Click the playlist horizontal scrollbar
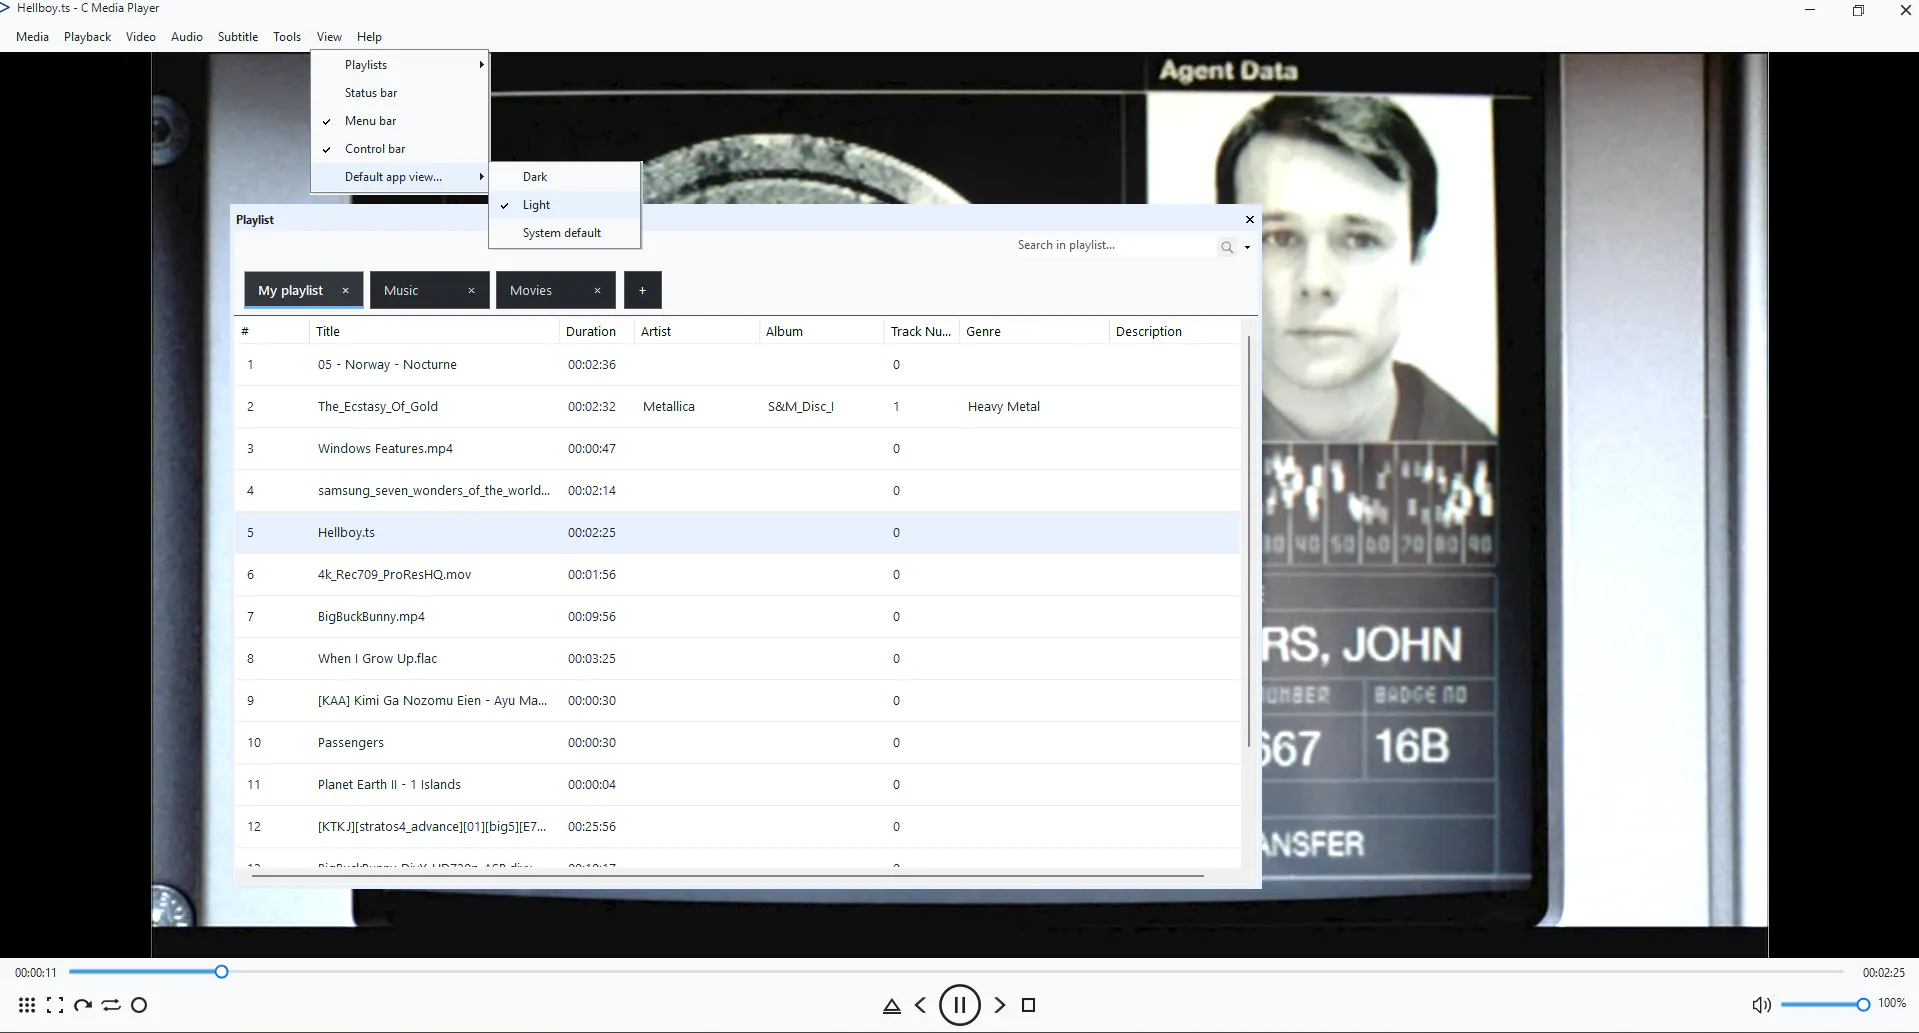 727,876
